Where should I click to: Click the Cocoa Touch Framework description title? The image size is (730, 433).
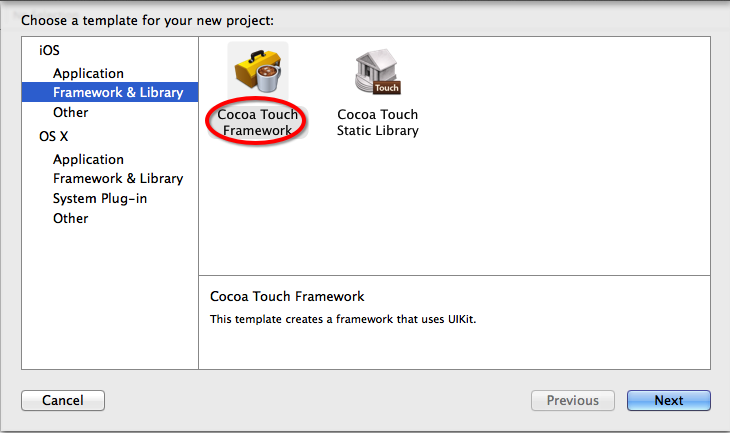[x=287, y=297]
